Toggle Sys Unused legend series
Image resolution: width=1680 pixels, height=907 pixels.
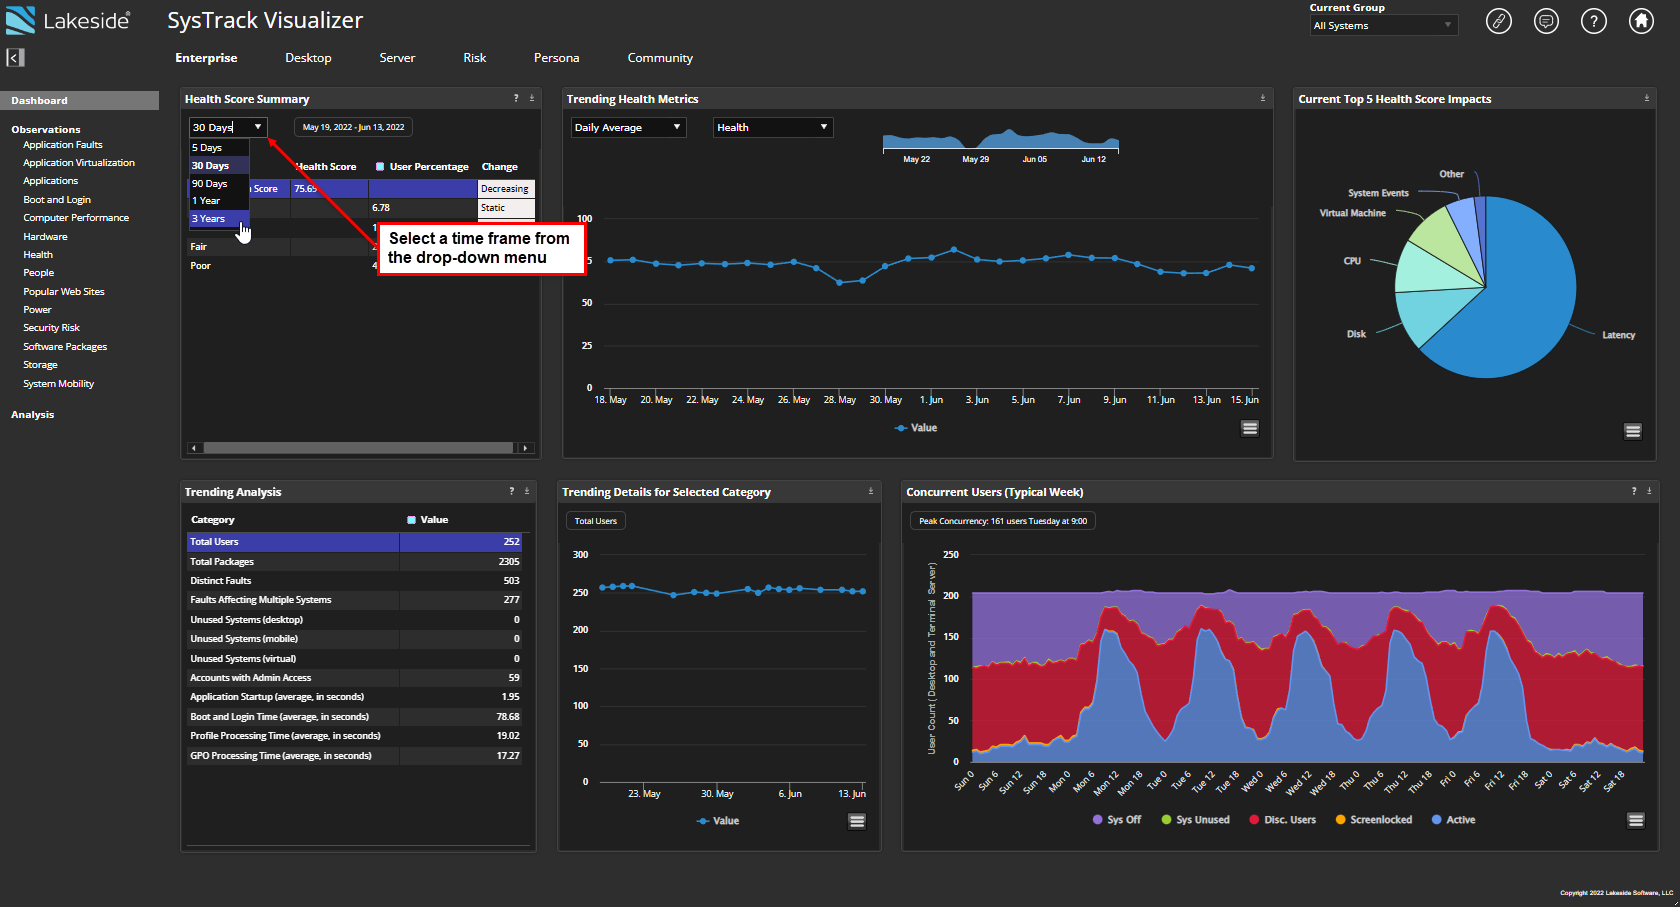tap(1195, 820)
